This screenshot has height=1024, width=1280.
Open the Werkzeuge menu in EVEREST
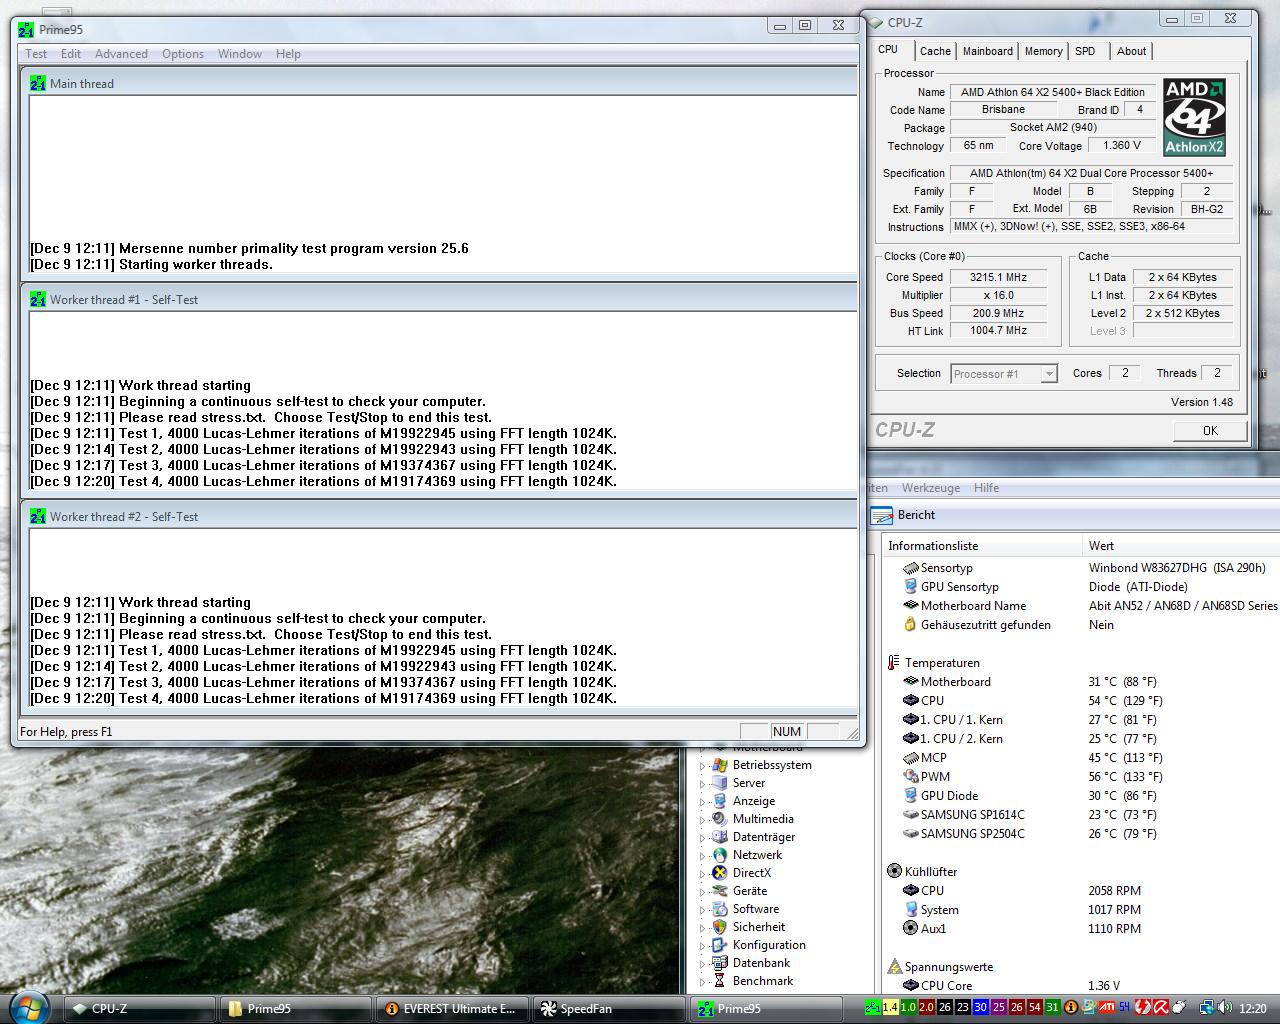tap(930, 488)
